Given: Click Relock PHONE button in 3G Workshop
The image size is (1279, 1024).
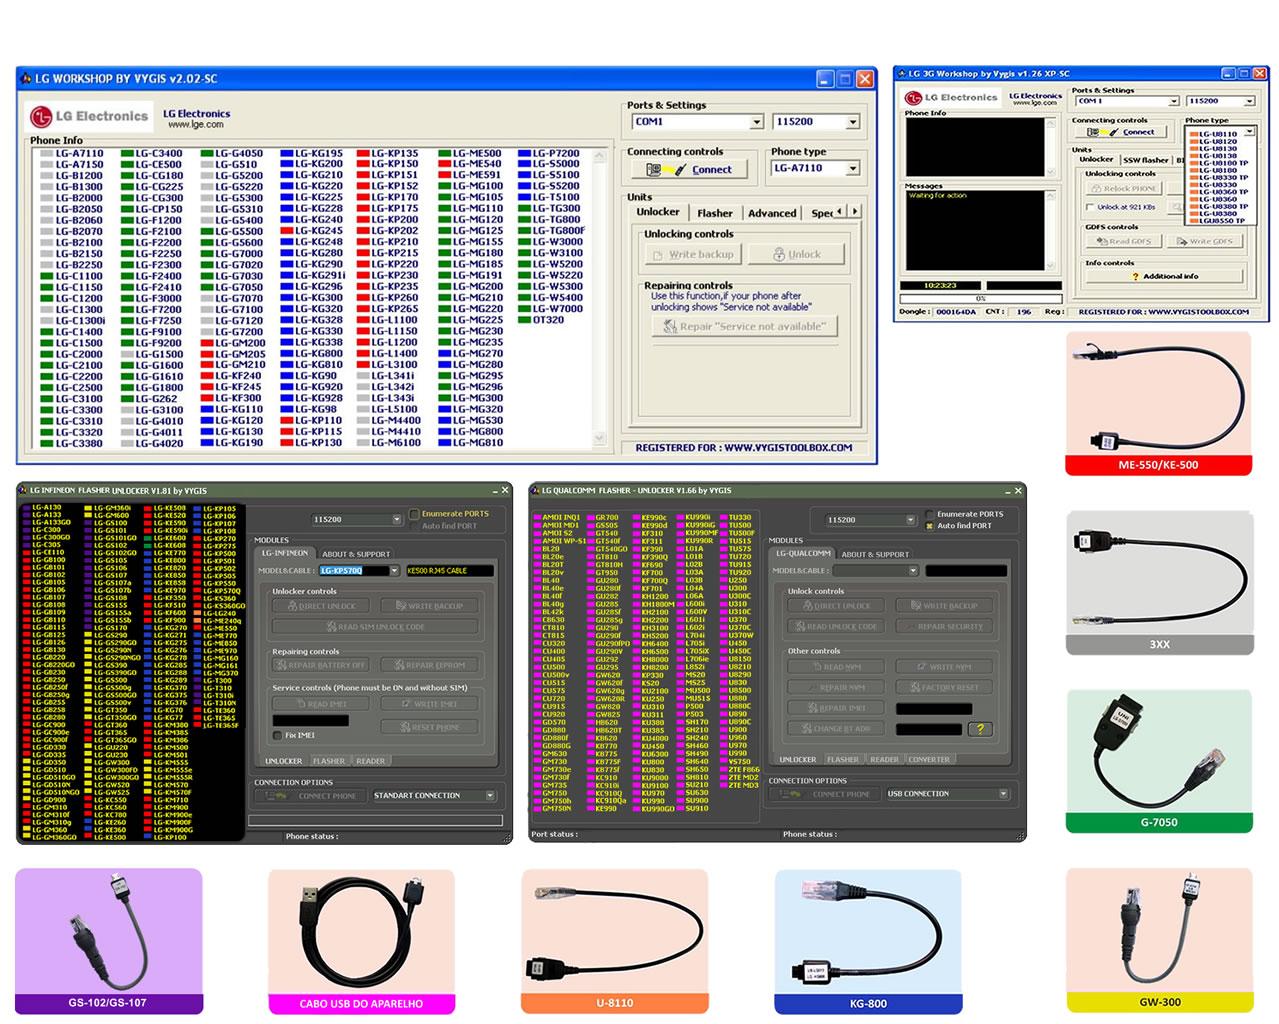Looking at the screenshot, I should (x=1122, y=188).
